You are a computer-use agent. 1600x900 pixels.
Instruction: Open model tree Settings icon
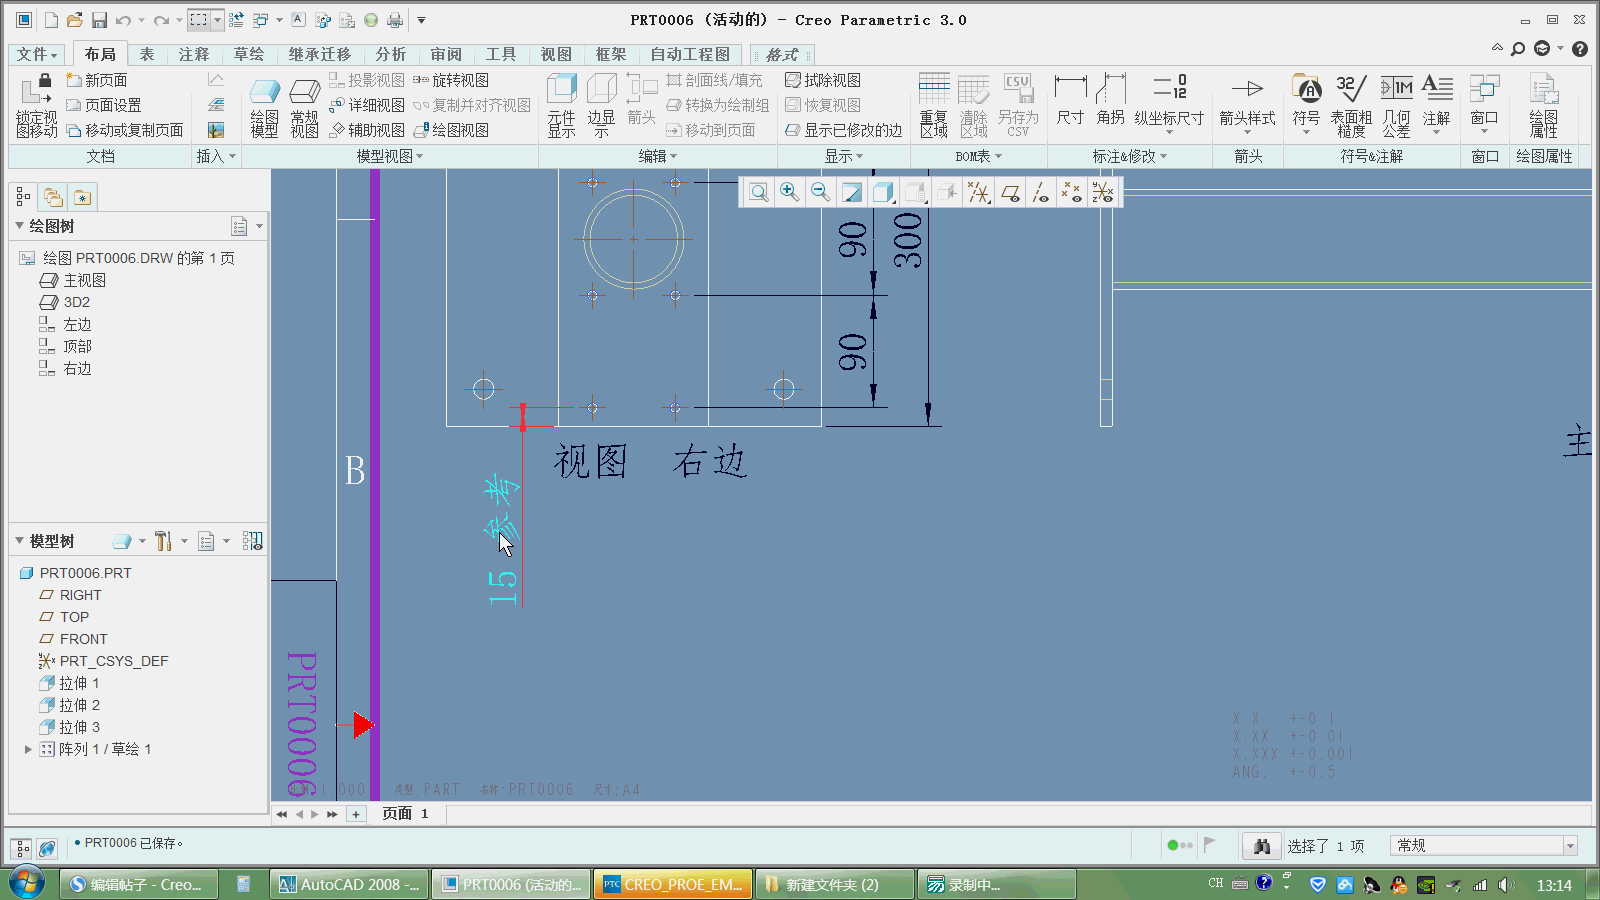point(164,541)
